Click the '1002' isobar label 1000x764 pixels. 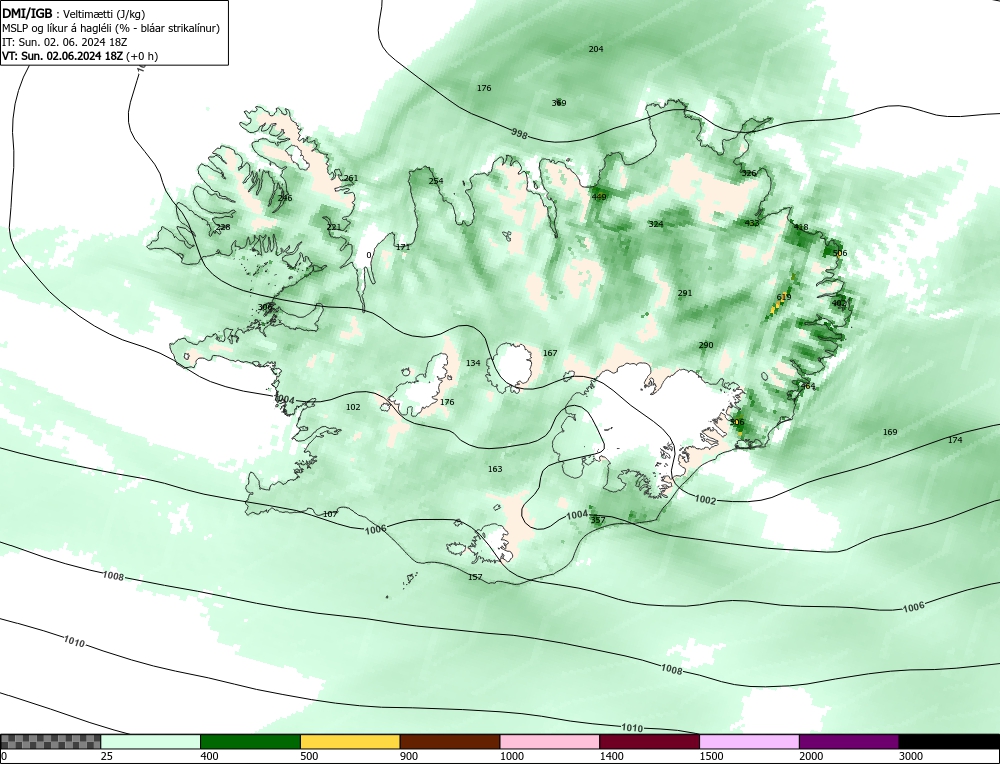pos(705,499)
